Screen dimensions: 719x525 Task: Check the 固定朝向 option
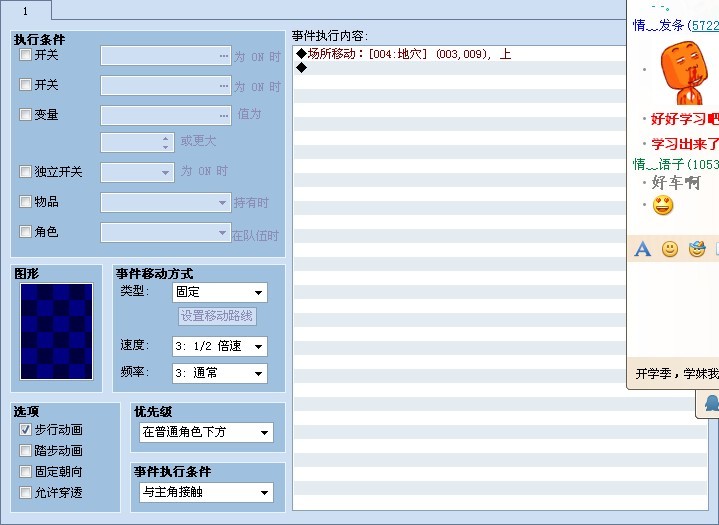click(x=25, y=471)
